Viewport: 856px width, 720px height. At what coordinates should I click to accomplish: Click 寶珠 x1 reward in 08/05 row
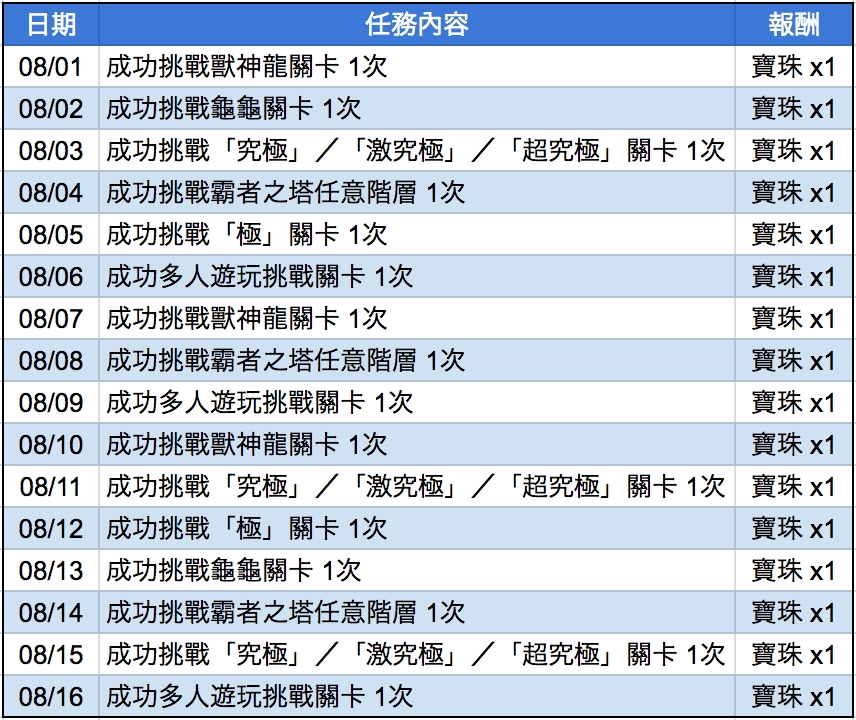click(x=793, y=235)
